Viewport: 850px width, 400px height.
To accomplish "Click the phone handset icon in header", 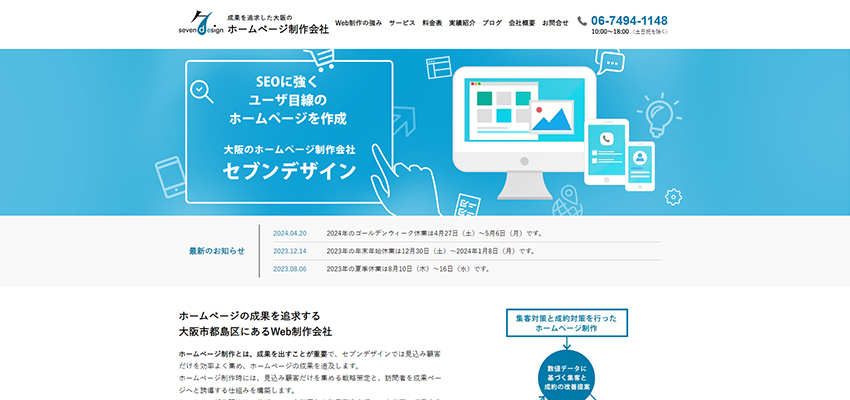I will coord(582,21).
